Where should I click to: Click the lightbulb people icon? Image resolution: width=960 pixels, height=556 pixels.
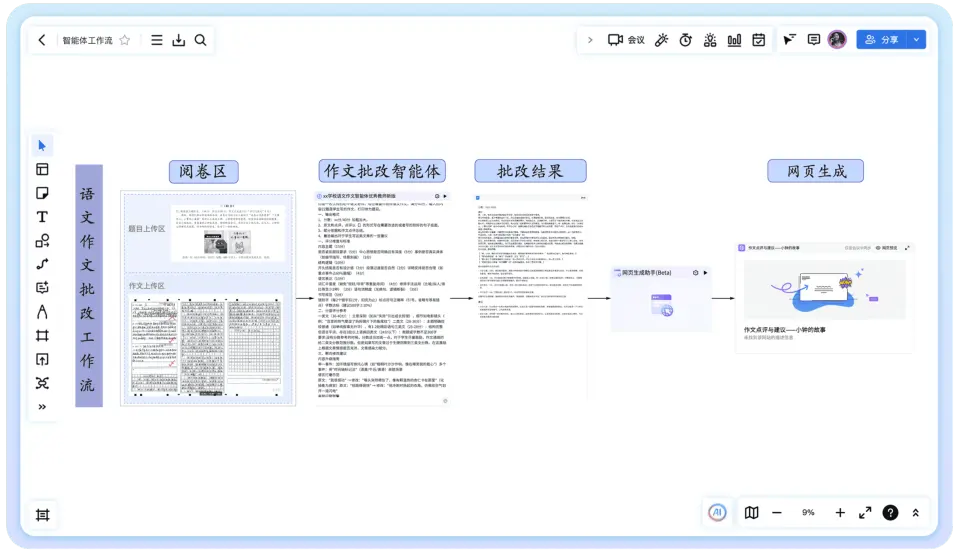point(710,40)
